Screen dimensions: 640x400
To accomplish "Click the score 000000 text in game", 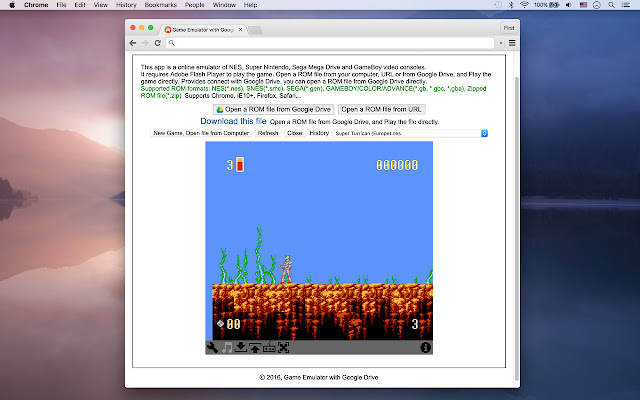I will tap(397, 165).
